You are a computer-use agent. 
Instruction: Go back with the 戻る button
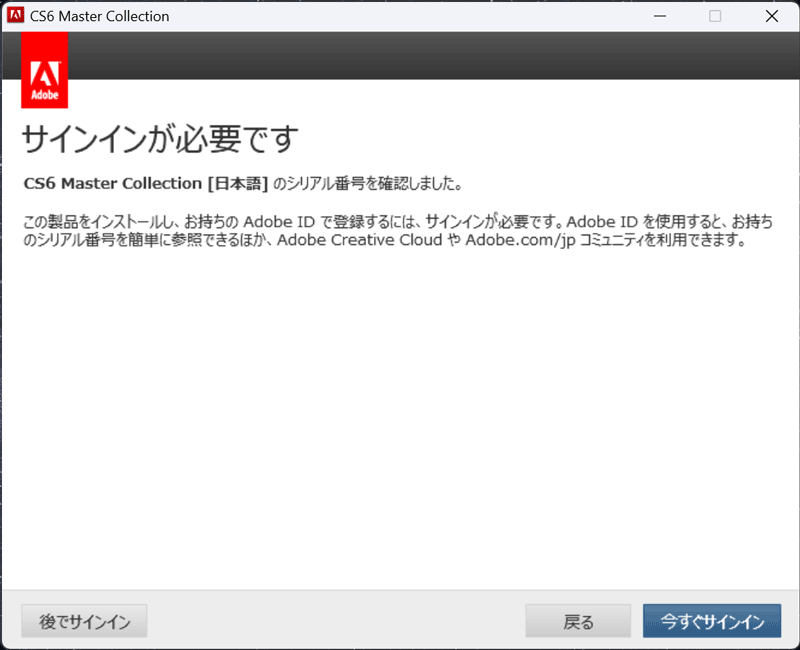[x=578, y=621]
